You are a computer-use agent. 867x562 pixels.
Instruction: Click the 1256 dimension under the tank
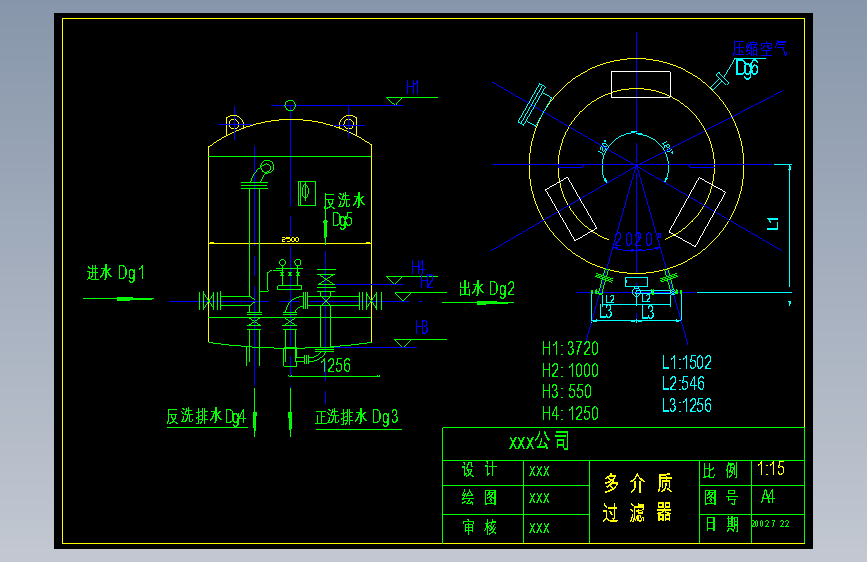coord(336,366)
